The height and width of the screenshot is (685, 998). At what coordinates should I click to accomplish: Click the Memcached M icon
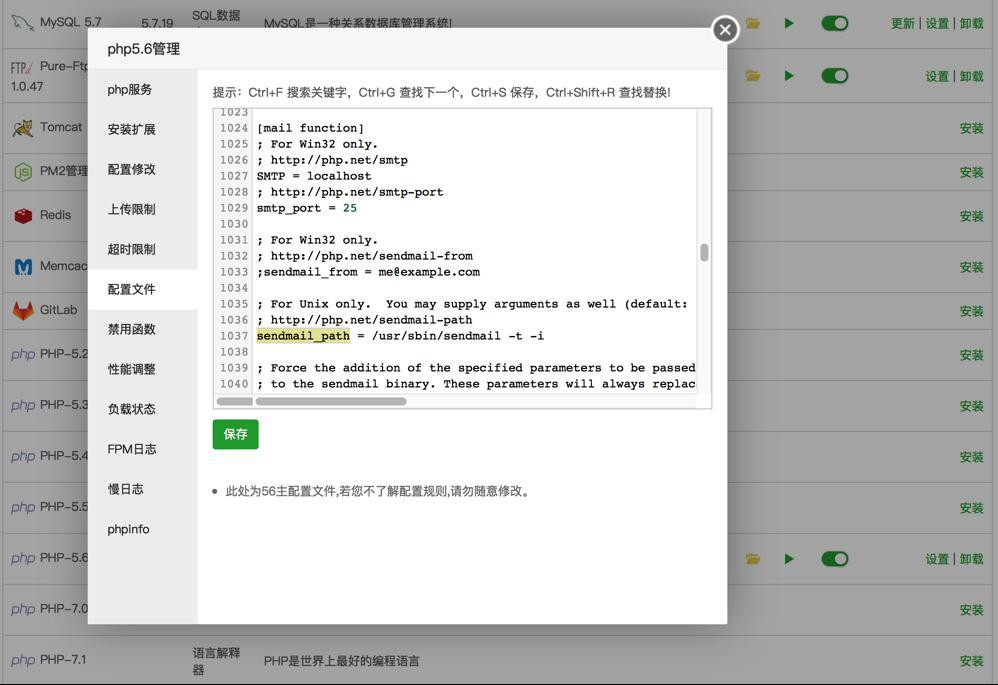23,267
